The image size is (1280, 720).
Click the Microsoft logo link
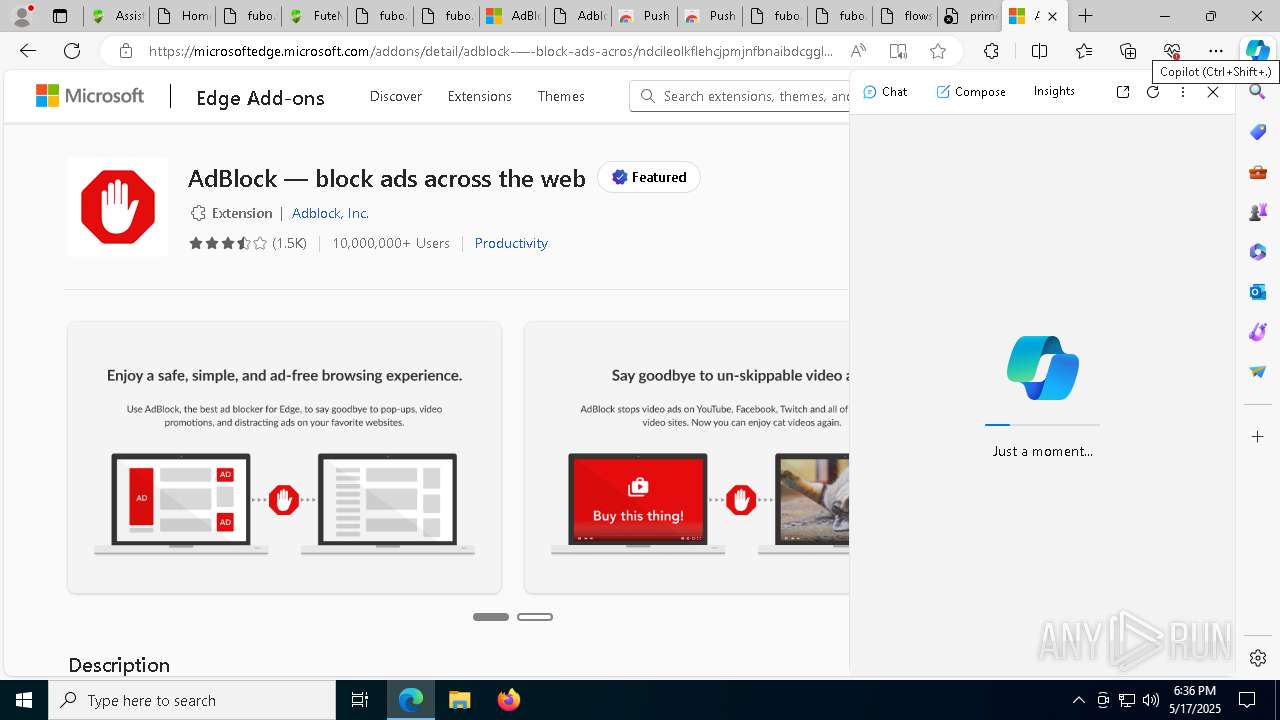pyautogui.click(x=90, y=96)
